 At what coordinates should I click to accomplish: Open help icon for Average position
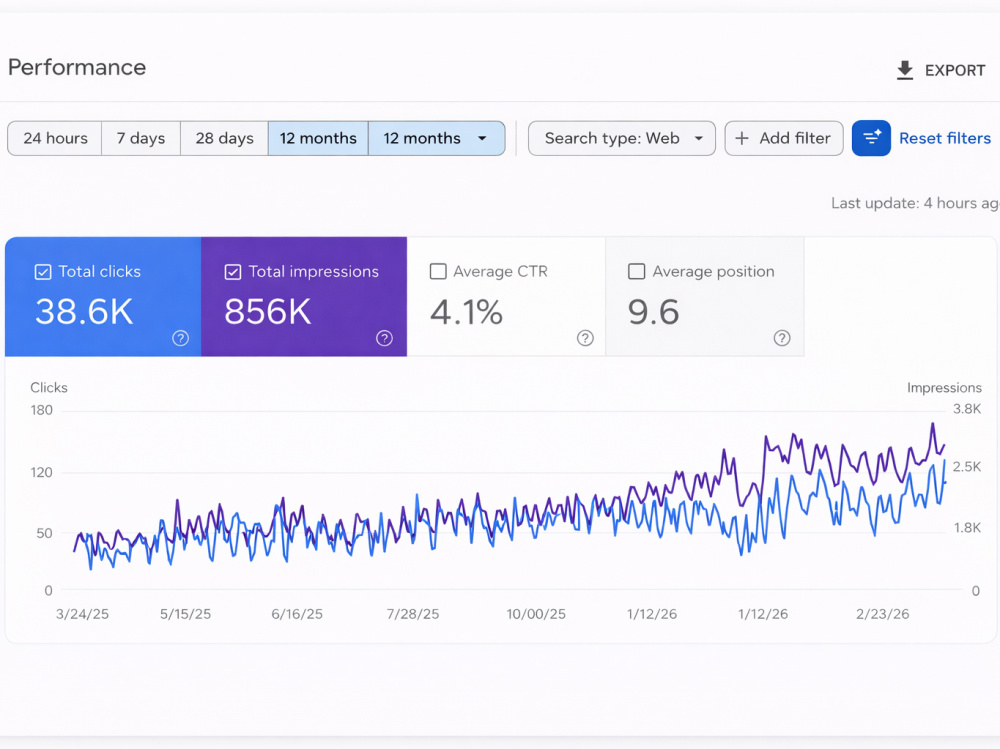[782, 338]
